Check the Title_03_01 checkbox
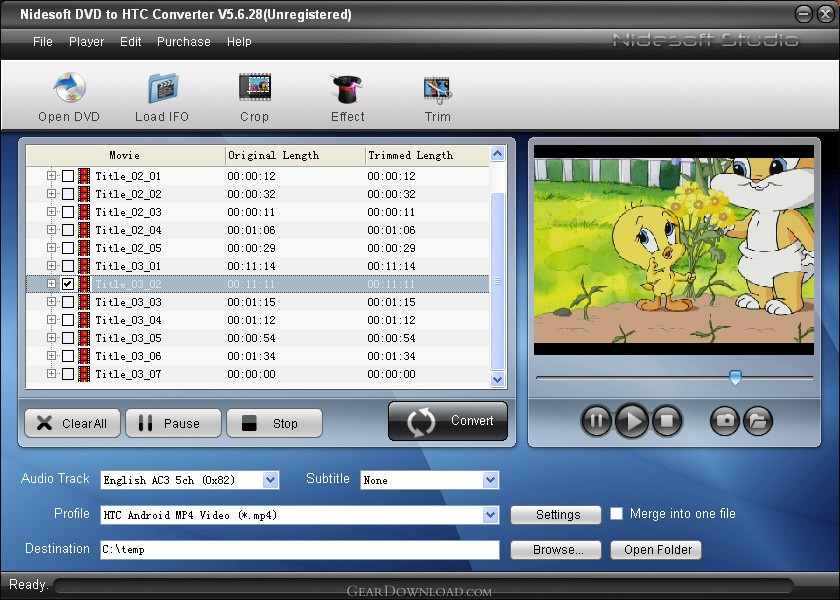840x600 pixels. pyautogui.click(x=68, y=266)
